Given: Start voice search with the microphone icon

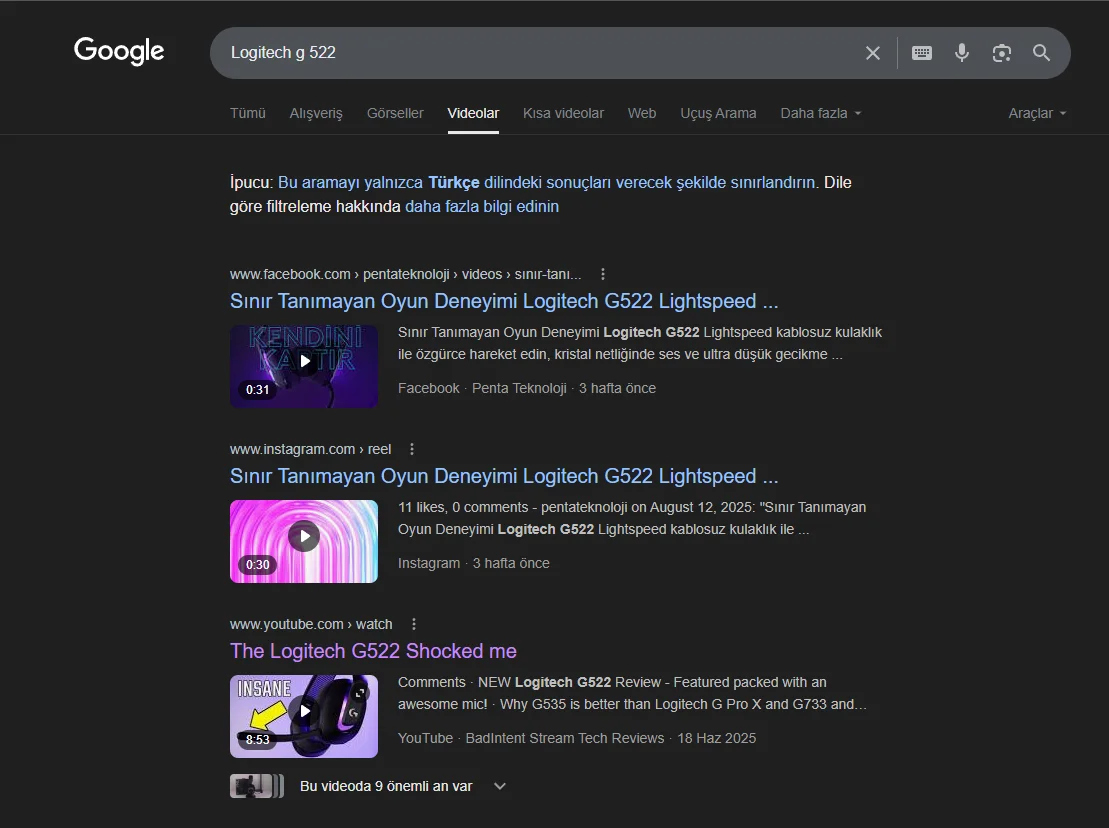Looking at the screenshot, I should pos(961,53).
